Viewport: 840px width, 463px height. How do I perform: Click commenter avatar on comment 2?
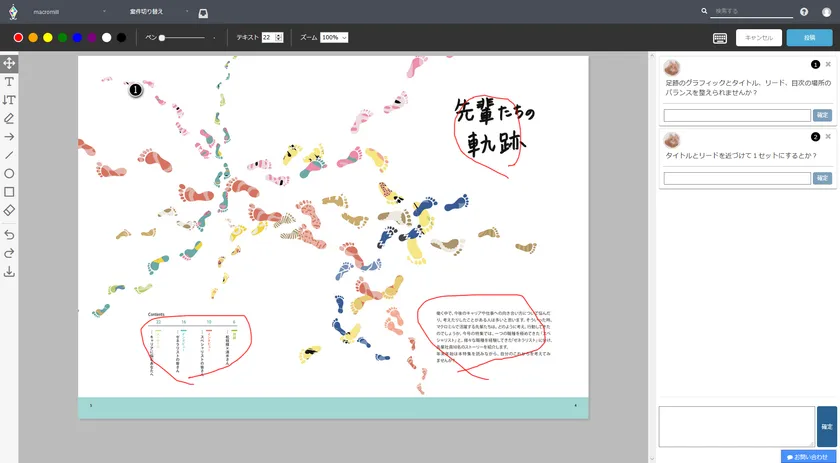pyautogui.click(x=672, y=140)
